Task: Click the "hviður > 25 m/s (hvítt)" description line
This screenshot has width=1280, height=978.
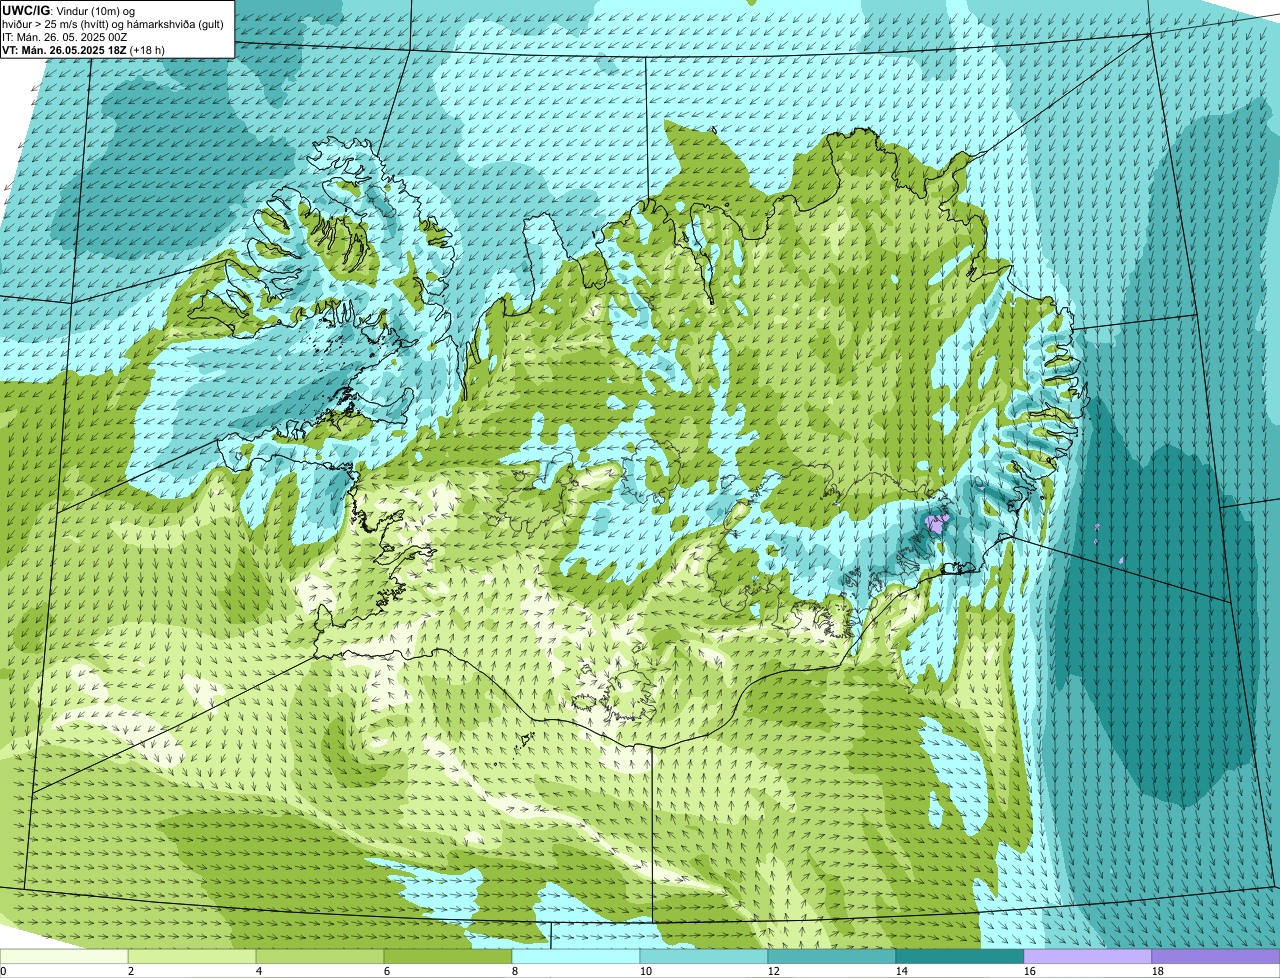Action: [x=115, y=23]
